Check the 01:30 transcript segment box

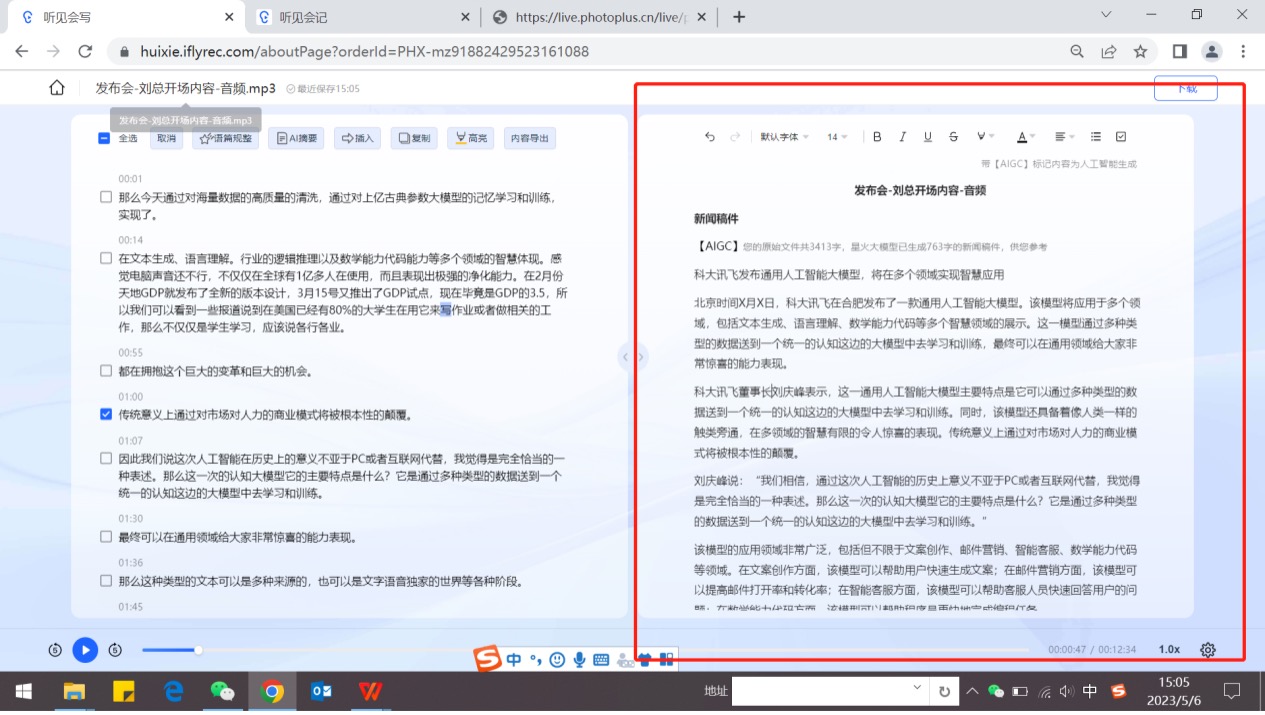pyautogui.click(x=106, y=537)
